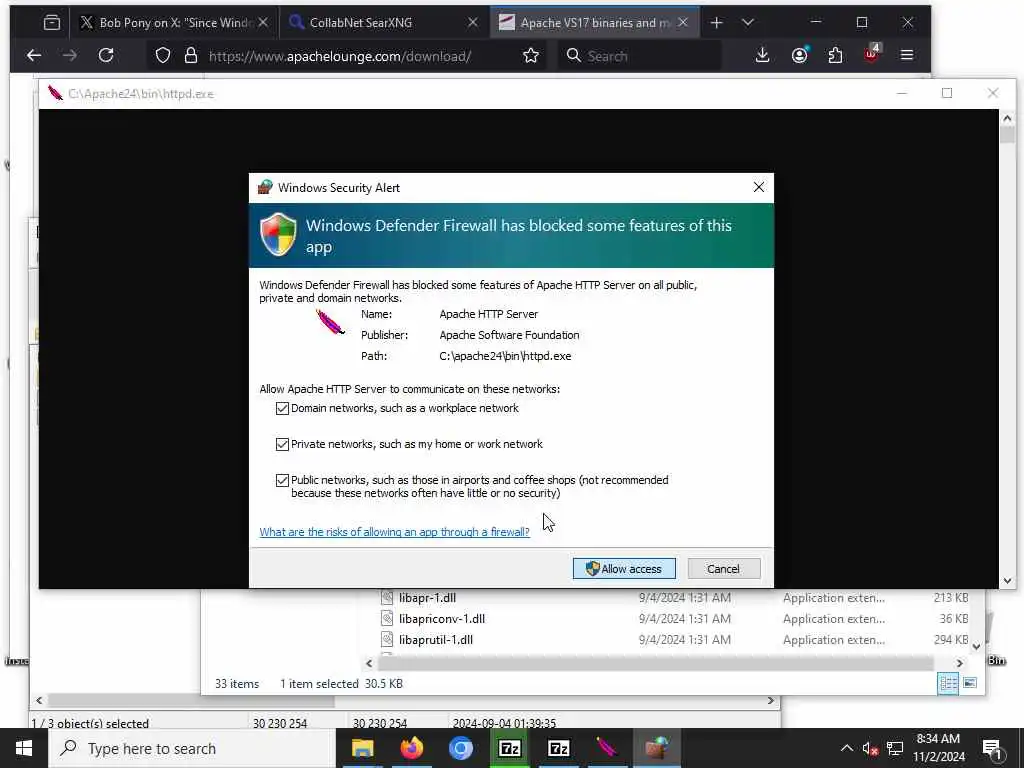Bookmark this page with star icon
Screen dimensions: 1024x768
pos(531,56)
